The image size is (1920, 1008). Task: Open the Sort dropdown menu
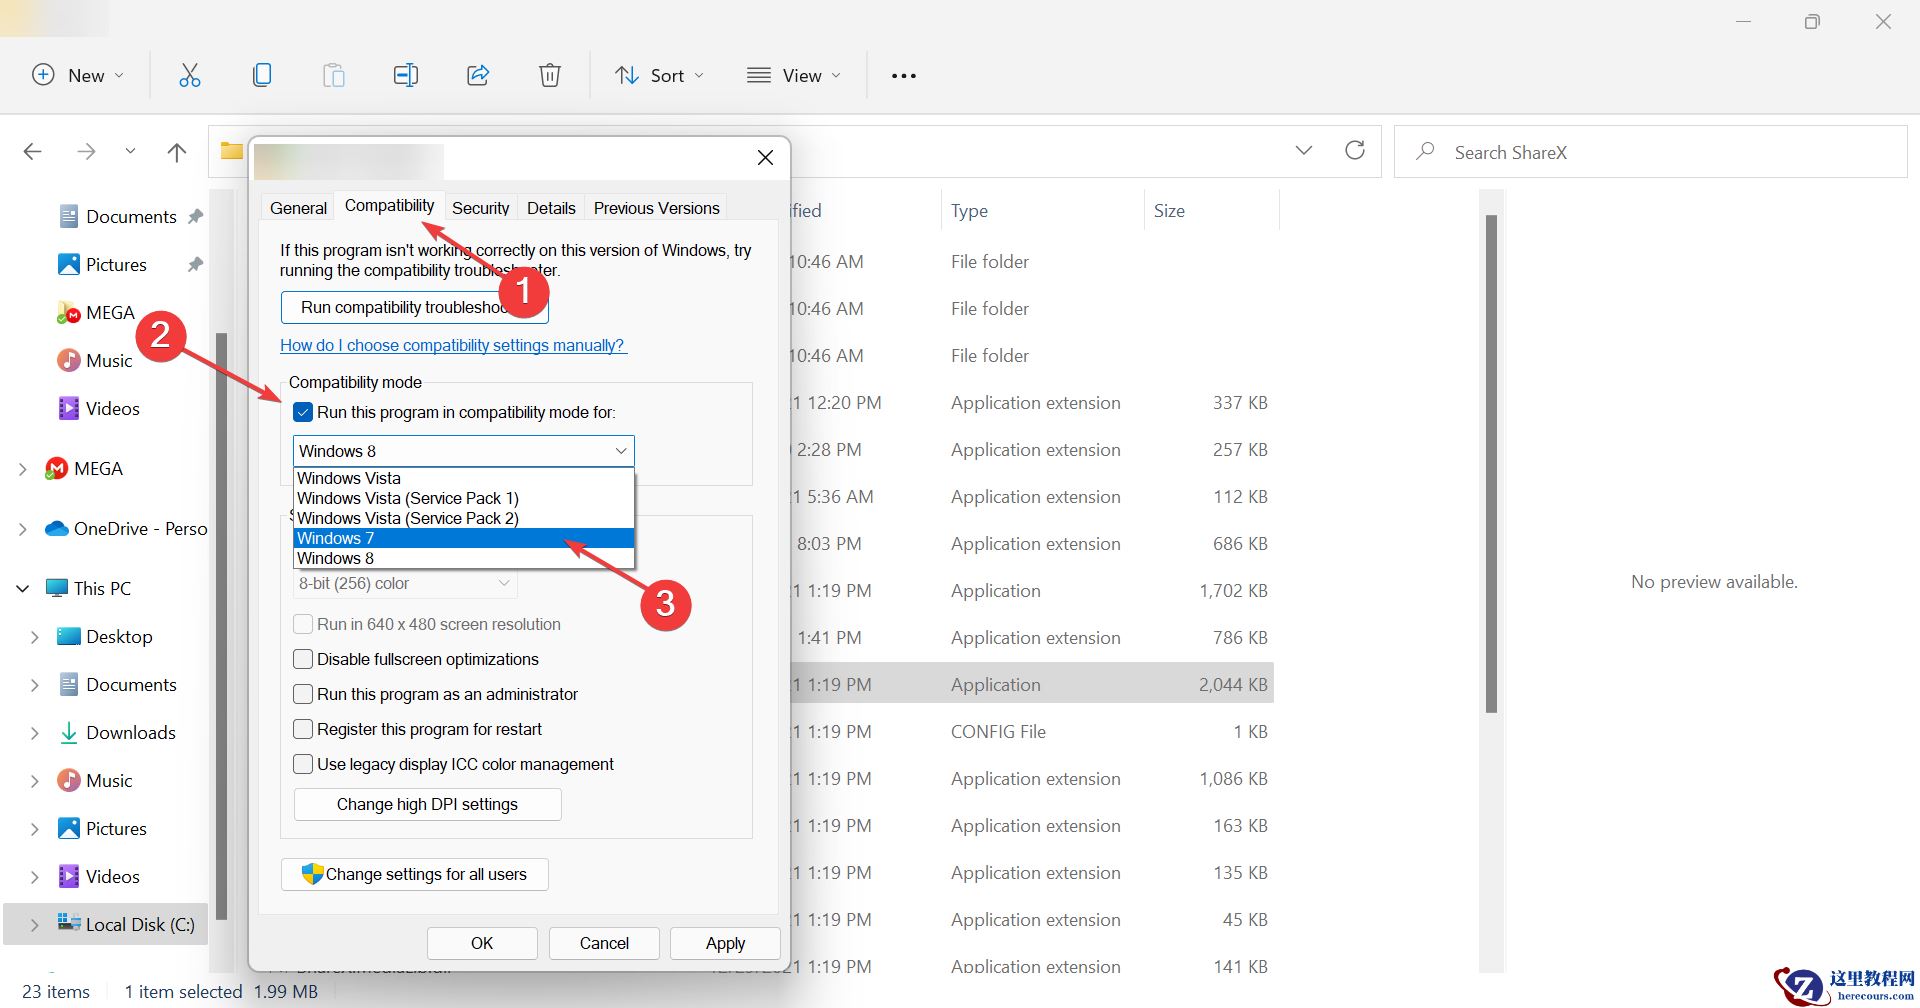point(659,76)
